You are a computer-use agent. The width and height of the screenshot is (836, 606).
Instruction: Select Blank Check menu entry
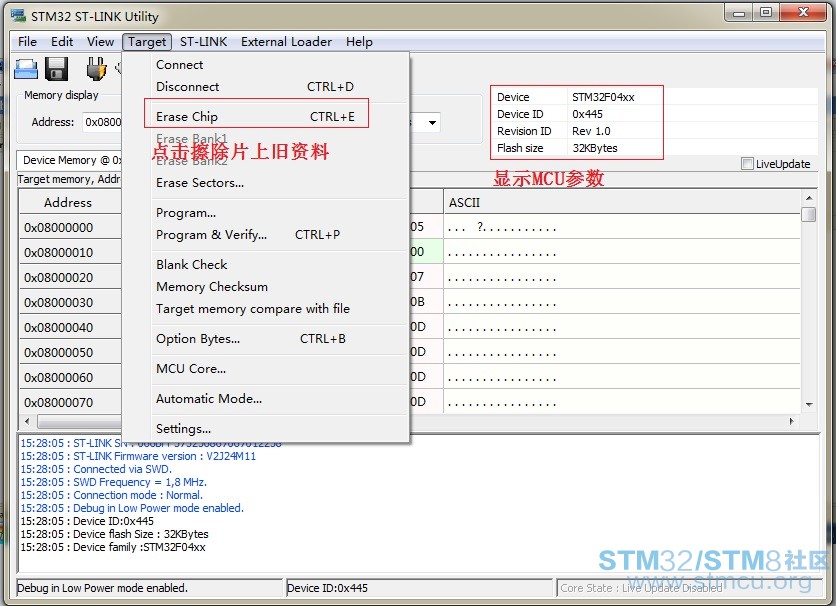[266, 264]
